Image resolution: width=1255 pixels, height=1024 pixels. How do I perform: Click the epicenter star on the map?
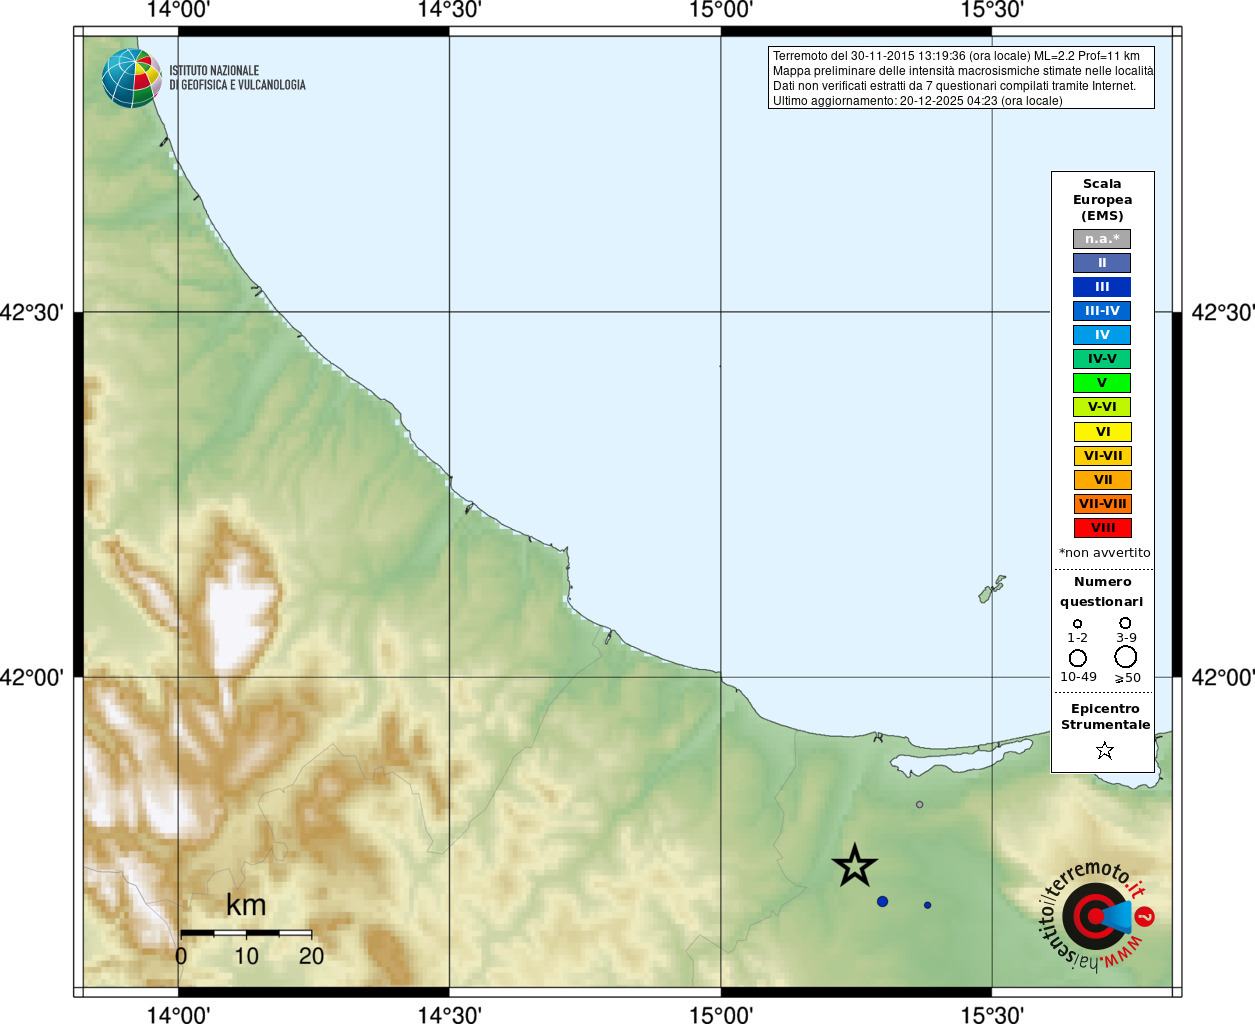(855, 866)
